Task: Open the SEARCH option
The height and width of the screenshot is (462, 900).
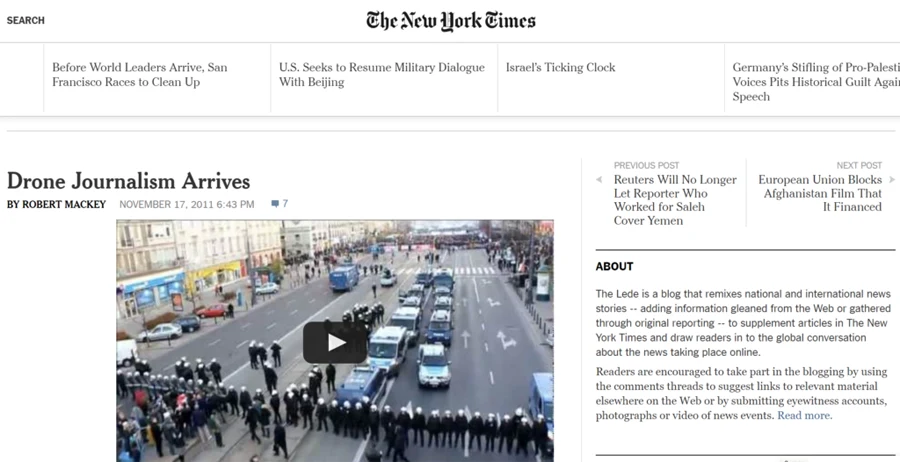Action: (25, 21)
